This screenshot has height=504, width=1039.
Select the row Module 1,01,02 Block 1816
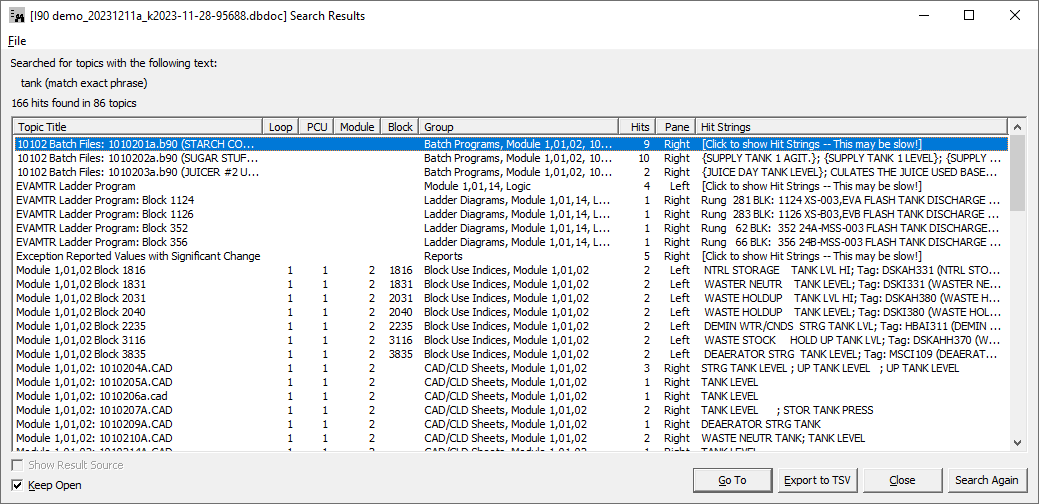coord(511,270)
